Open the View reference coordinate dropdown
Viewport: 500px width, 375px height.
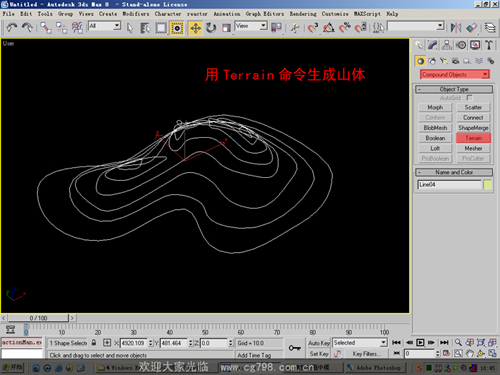point(251,26)
